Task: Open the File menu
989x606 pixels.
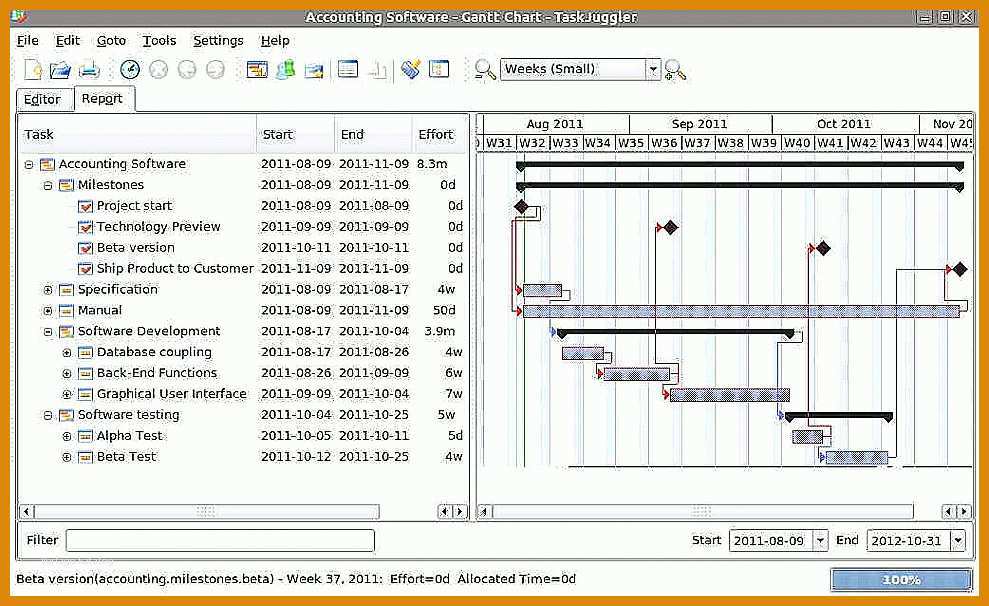Action: (27, 40)
